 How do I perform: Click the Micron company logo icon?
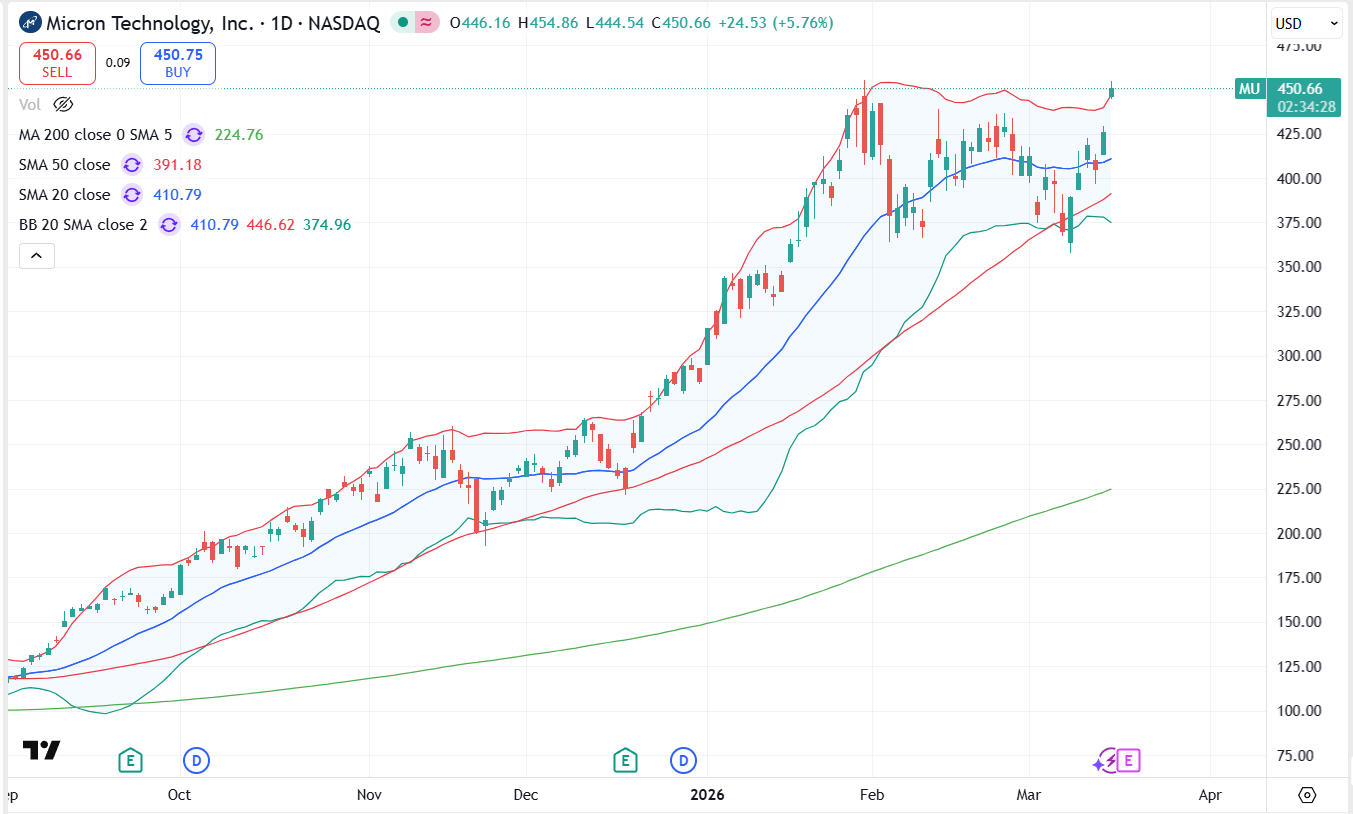[x=30, y=23]
